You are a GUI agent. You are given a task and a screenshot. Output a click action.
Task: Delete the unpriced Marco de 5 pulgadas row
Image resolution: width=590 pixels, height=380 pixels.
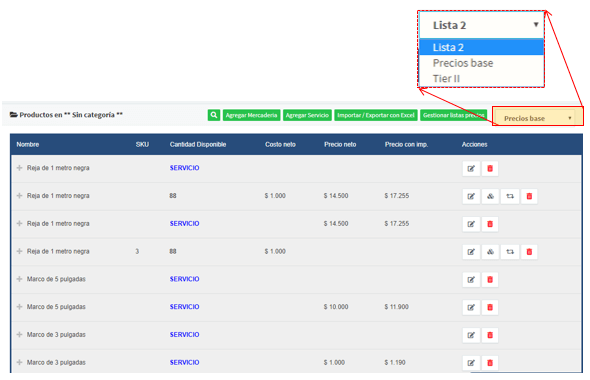[490, 280]
